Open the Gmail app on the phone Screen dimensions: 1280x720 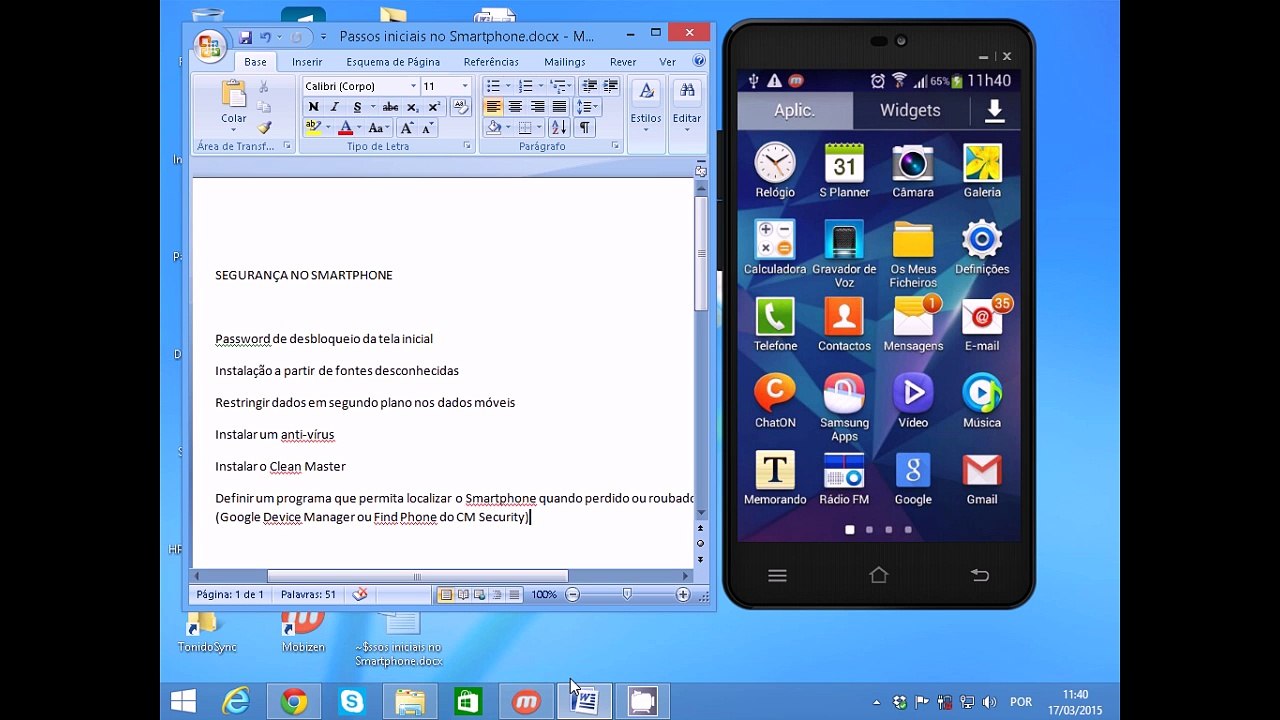pyautogui.click(x=982, y=478)
